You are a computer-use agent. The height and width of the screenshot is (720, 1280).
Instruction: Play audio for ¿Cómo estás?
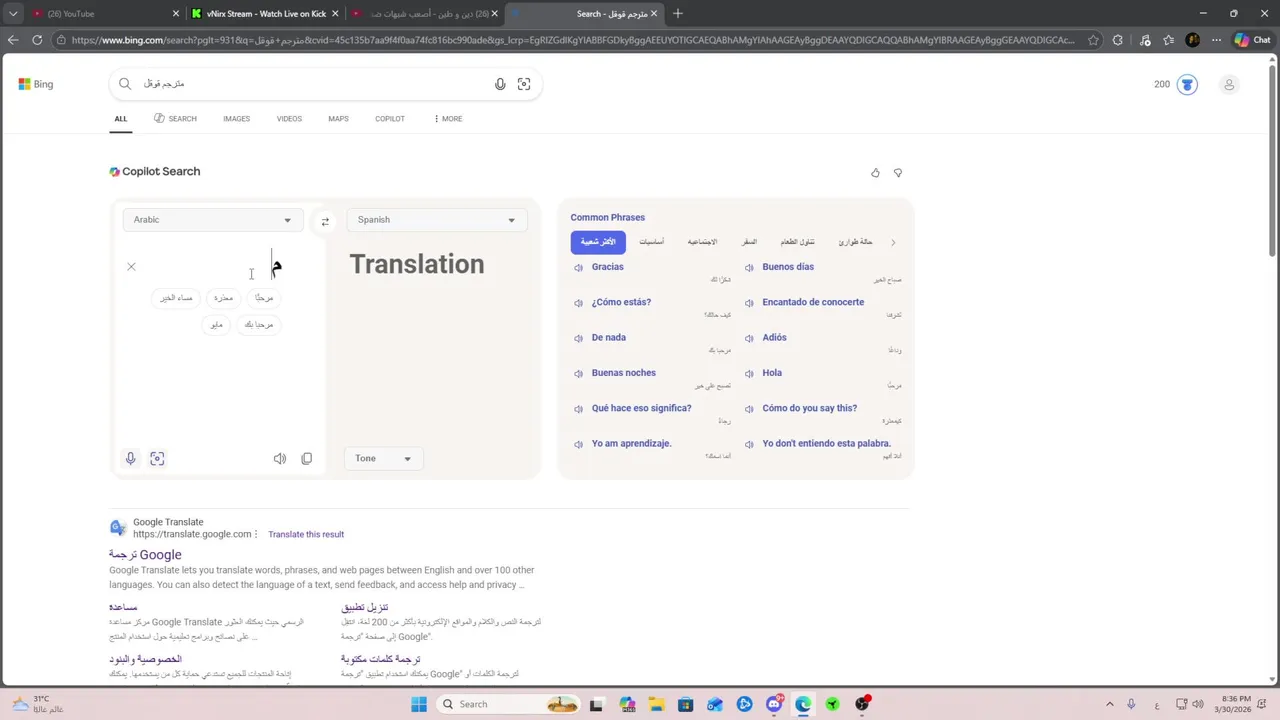coord(578,303)
